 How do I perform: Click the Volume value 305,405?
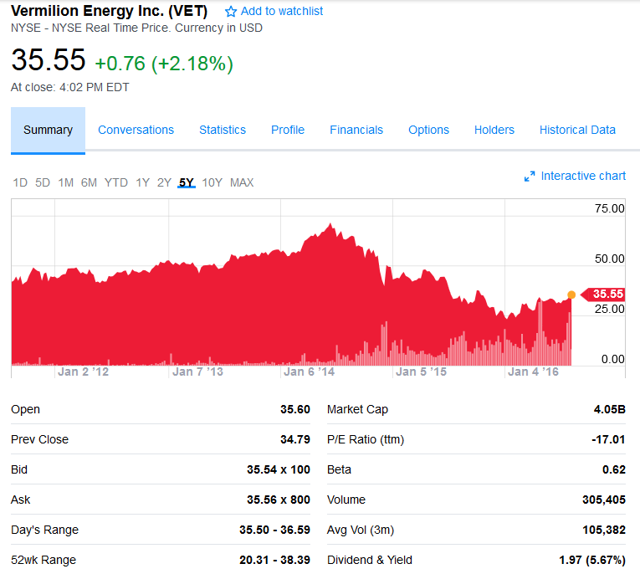pos(604,500)
